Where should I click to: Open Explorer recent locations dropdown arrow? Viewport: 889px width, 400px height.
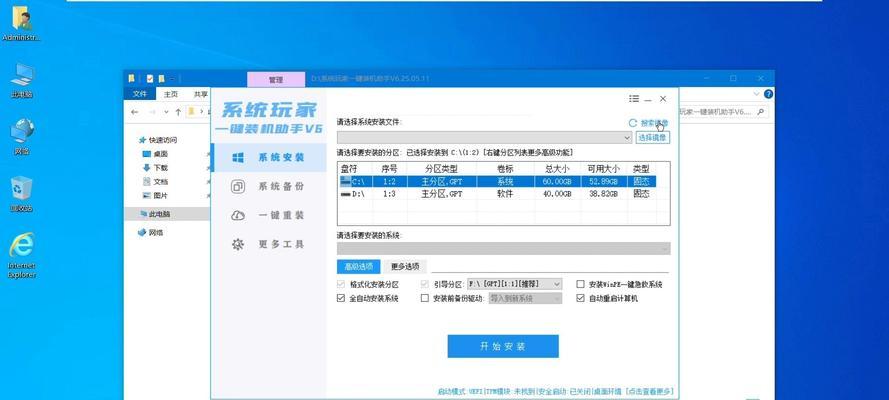tap(166, 112)
